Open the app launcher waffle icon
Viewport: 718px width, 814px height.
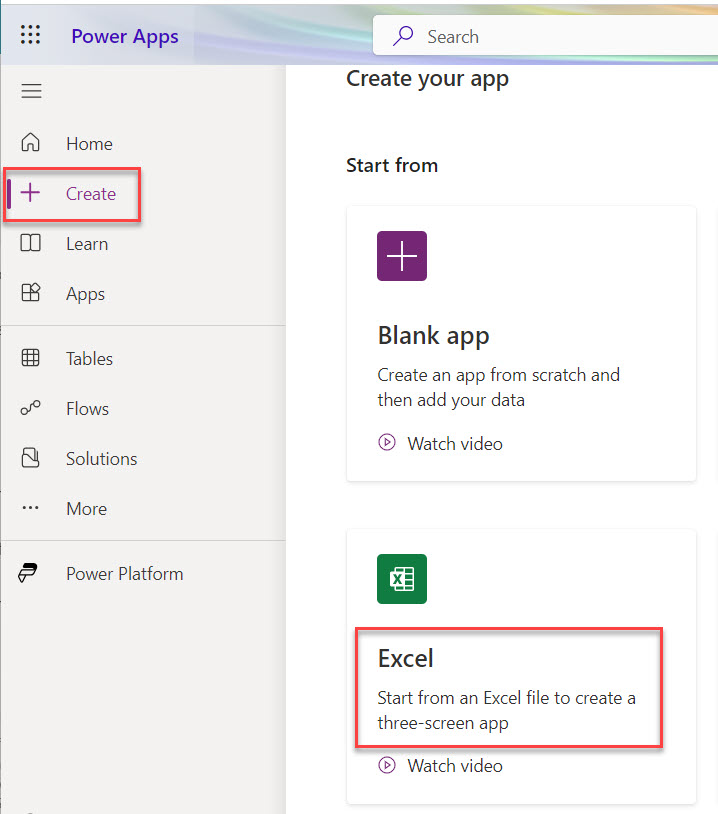(x=30, y=35)
